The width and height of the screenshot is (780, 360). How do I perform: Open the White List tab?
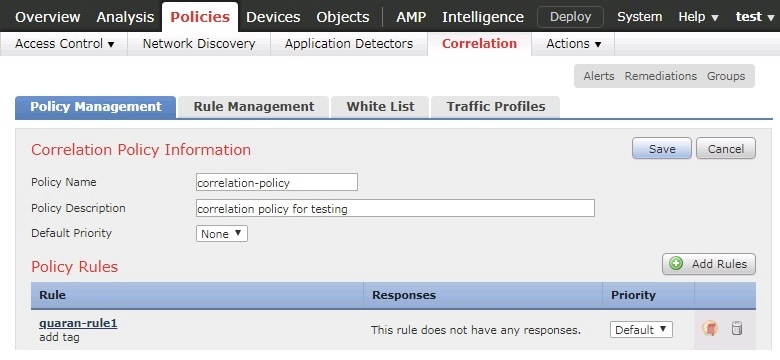pyautogui.click(x=380, y=107)
